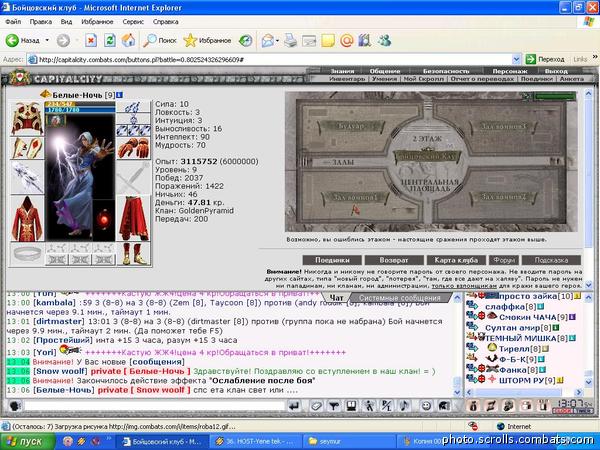Click the necklace slot below the earrings

[134, 119]
